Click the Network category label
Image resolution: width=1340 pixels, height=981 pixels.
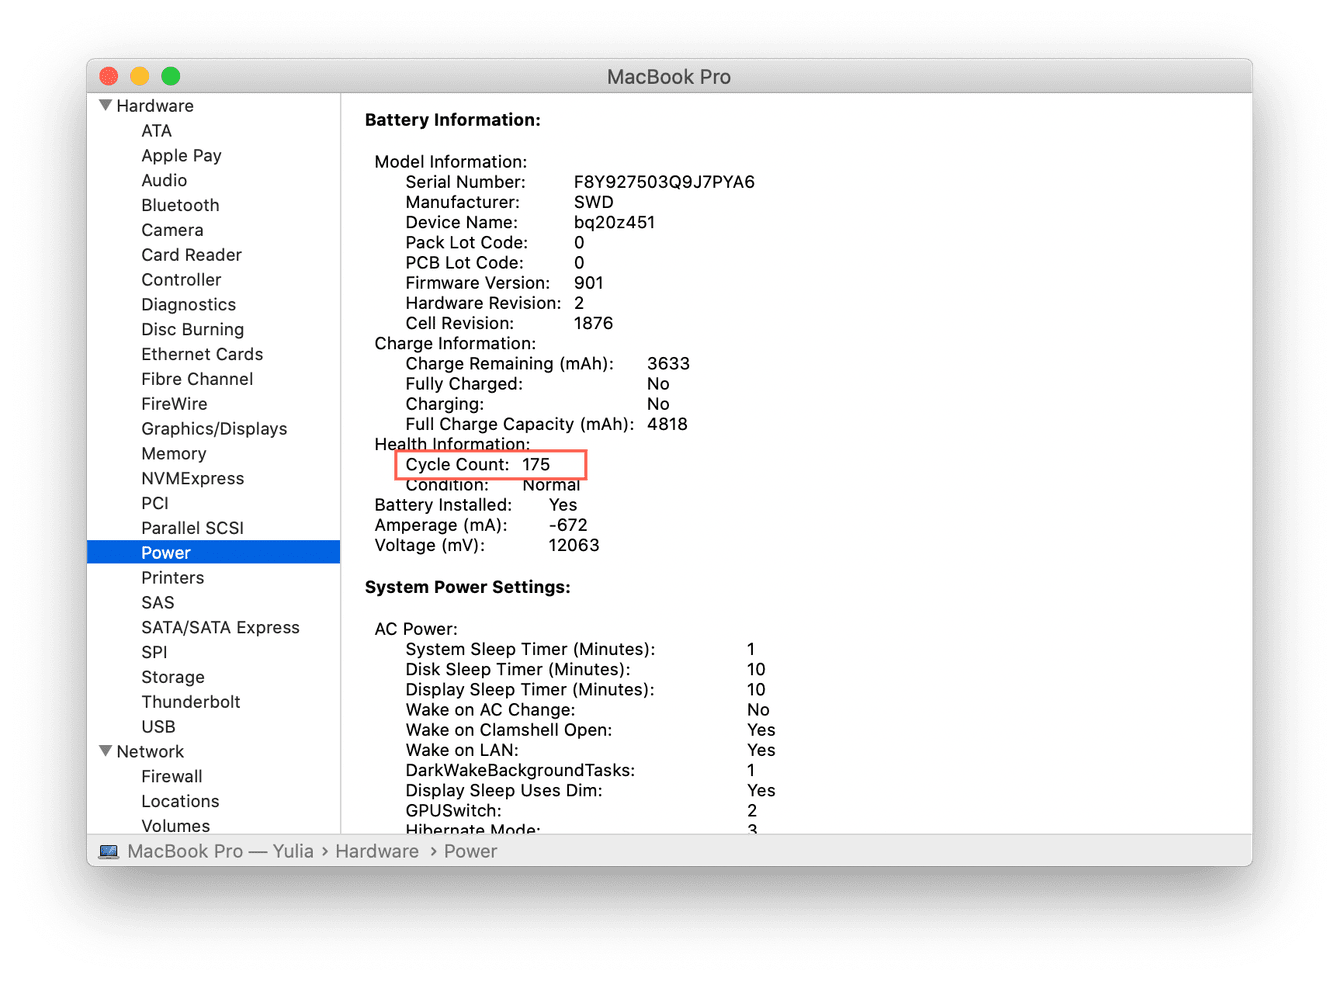point(150,752)
